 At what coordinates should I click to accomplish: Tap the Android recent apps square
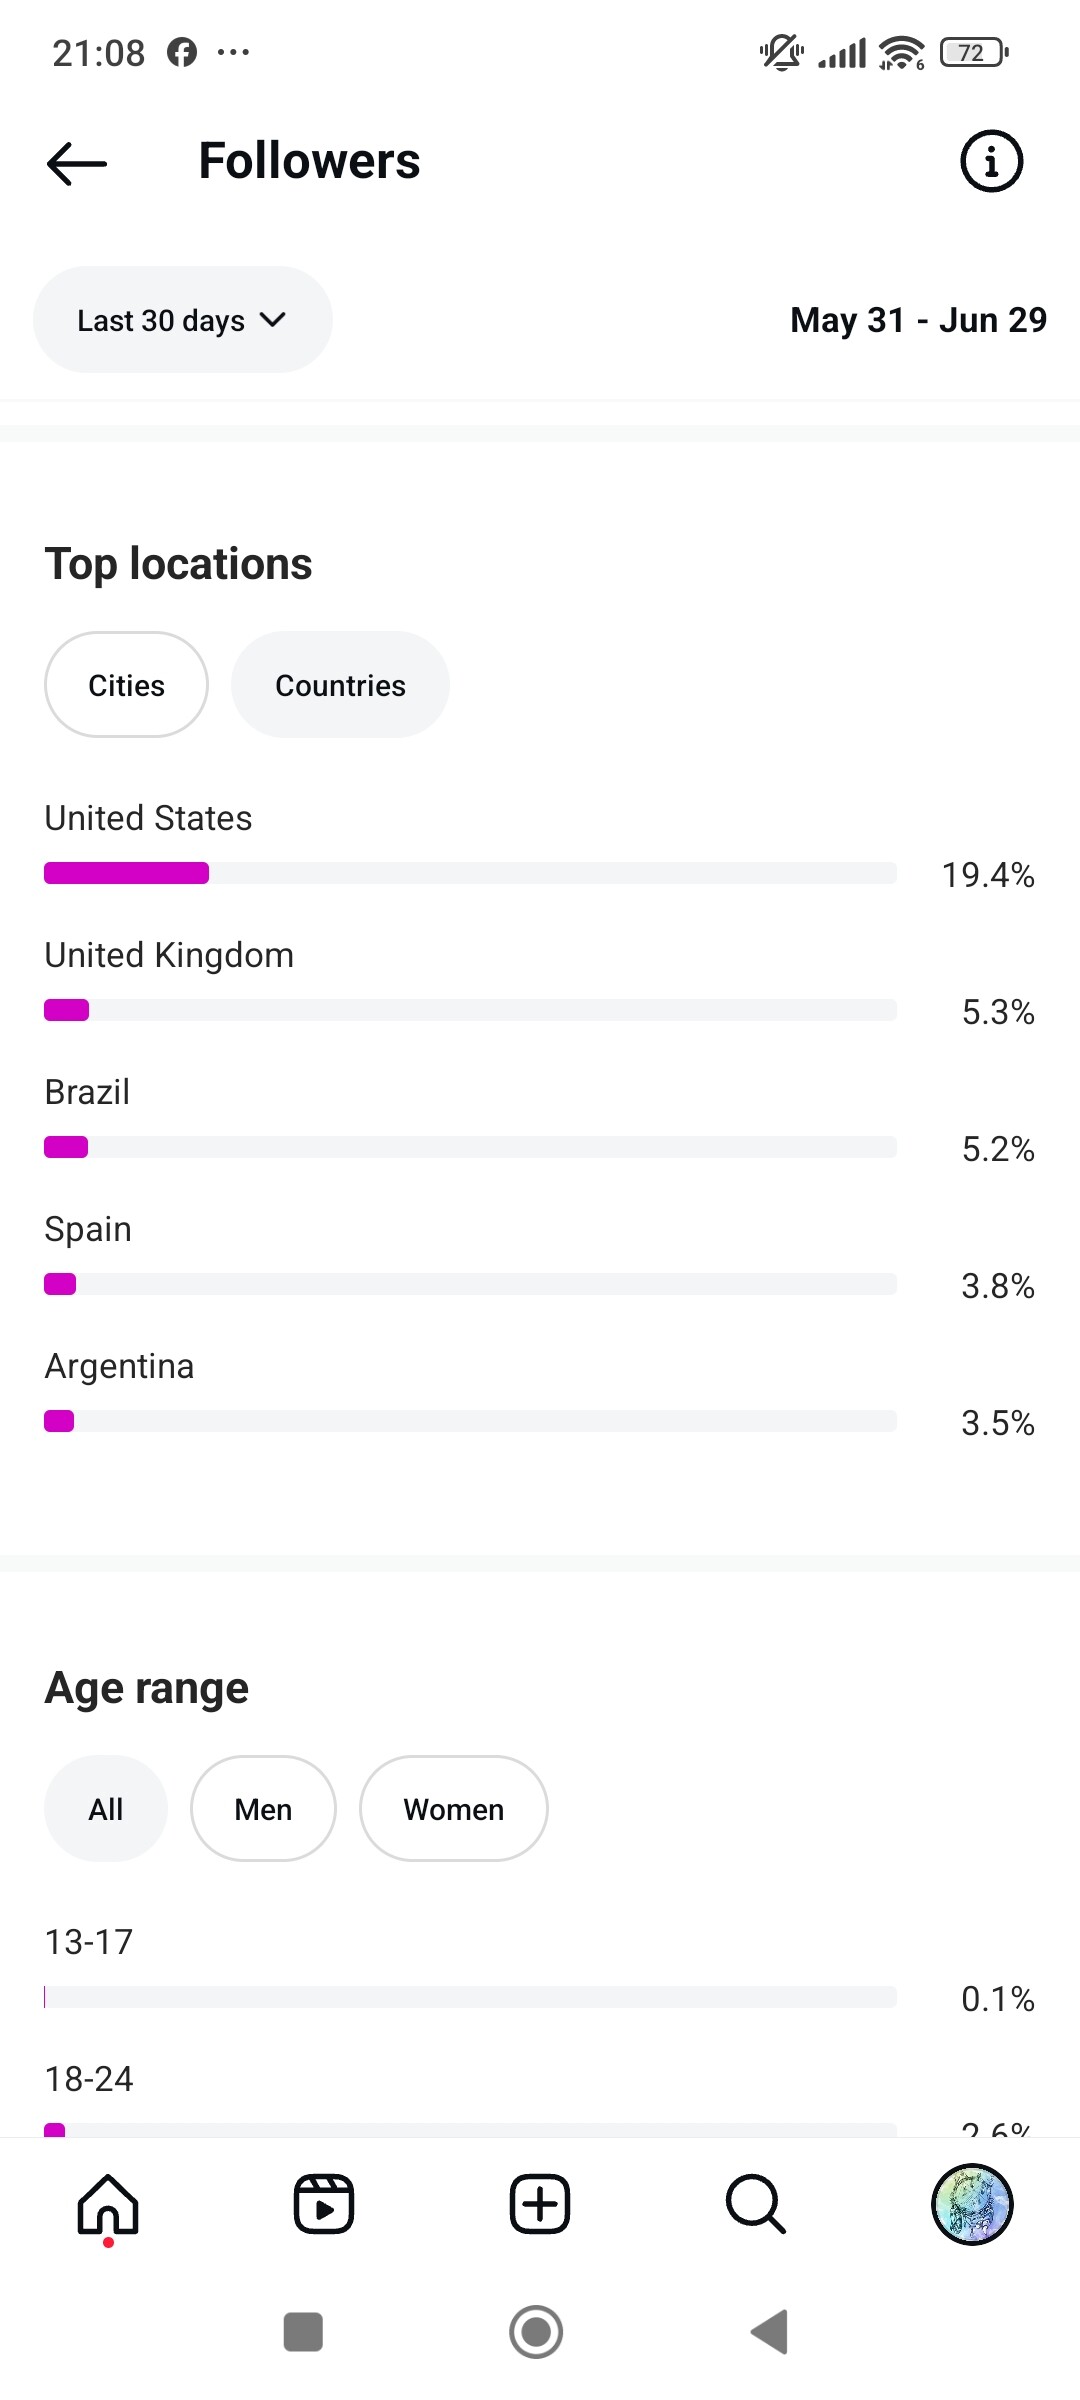pyautogui.click(x=303, y=2332)
